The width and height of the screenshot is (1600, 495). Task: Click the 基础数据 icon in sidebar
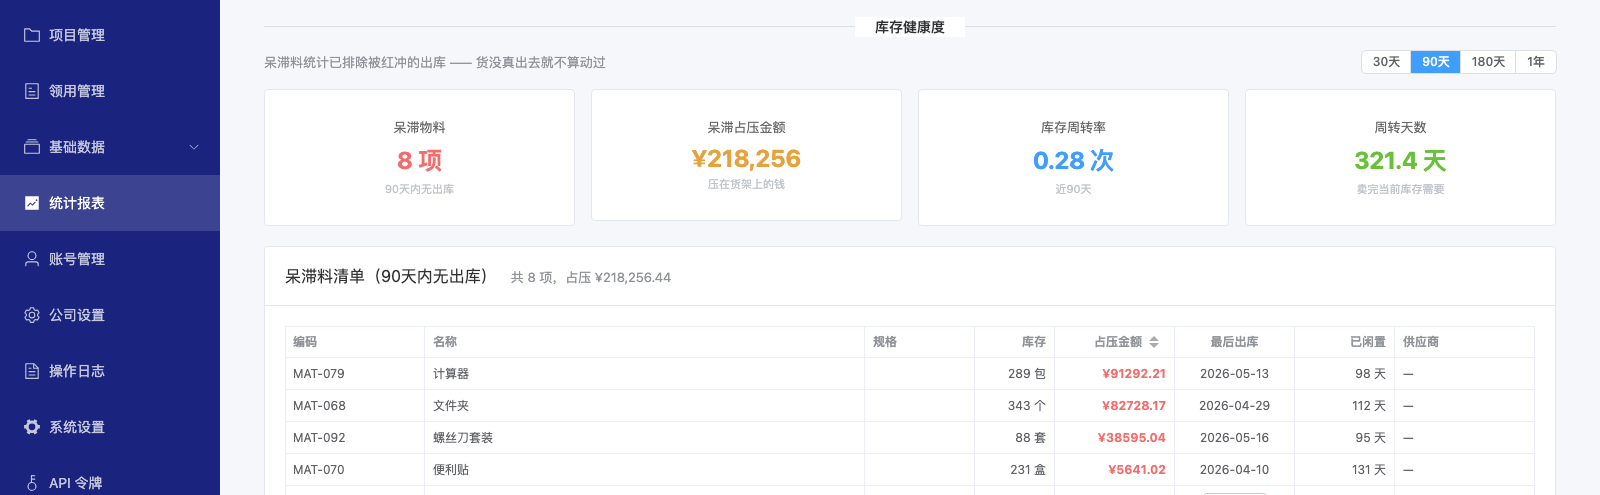pos(32,147)
